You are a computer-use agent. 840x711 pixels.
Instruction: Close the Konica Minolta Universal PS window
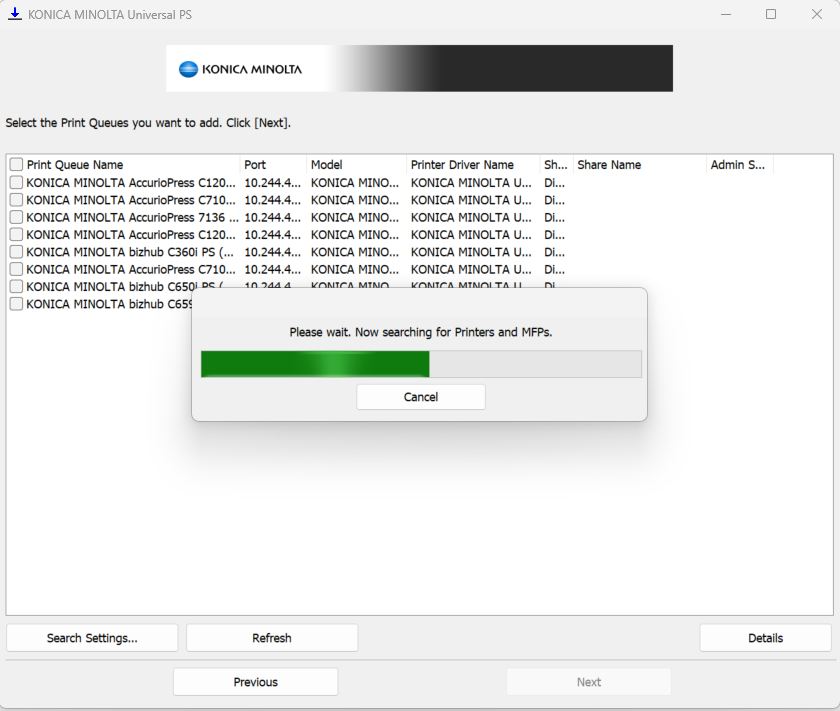coord(816,14)
